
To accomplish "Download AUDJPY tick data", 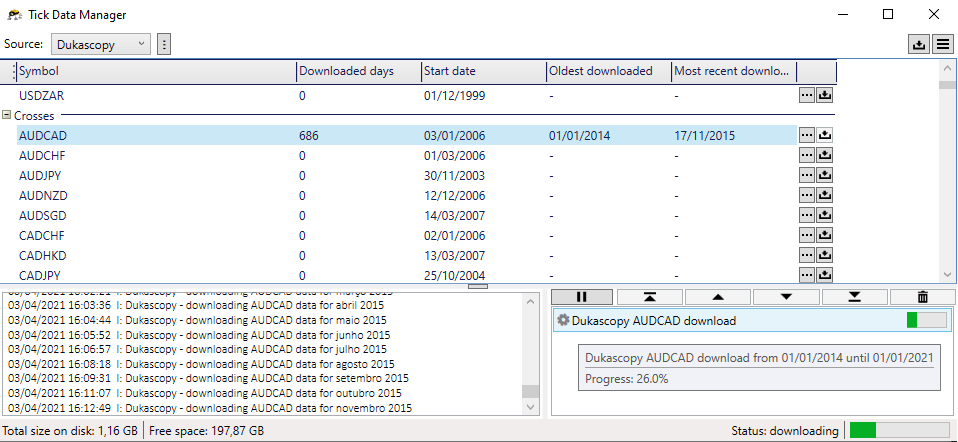I will (825, 175).
